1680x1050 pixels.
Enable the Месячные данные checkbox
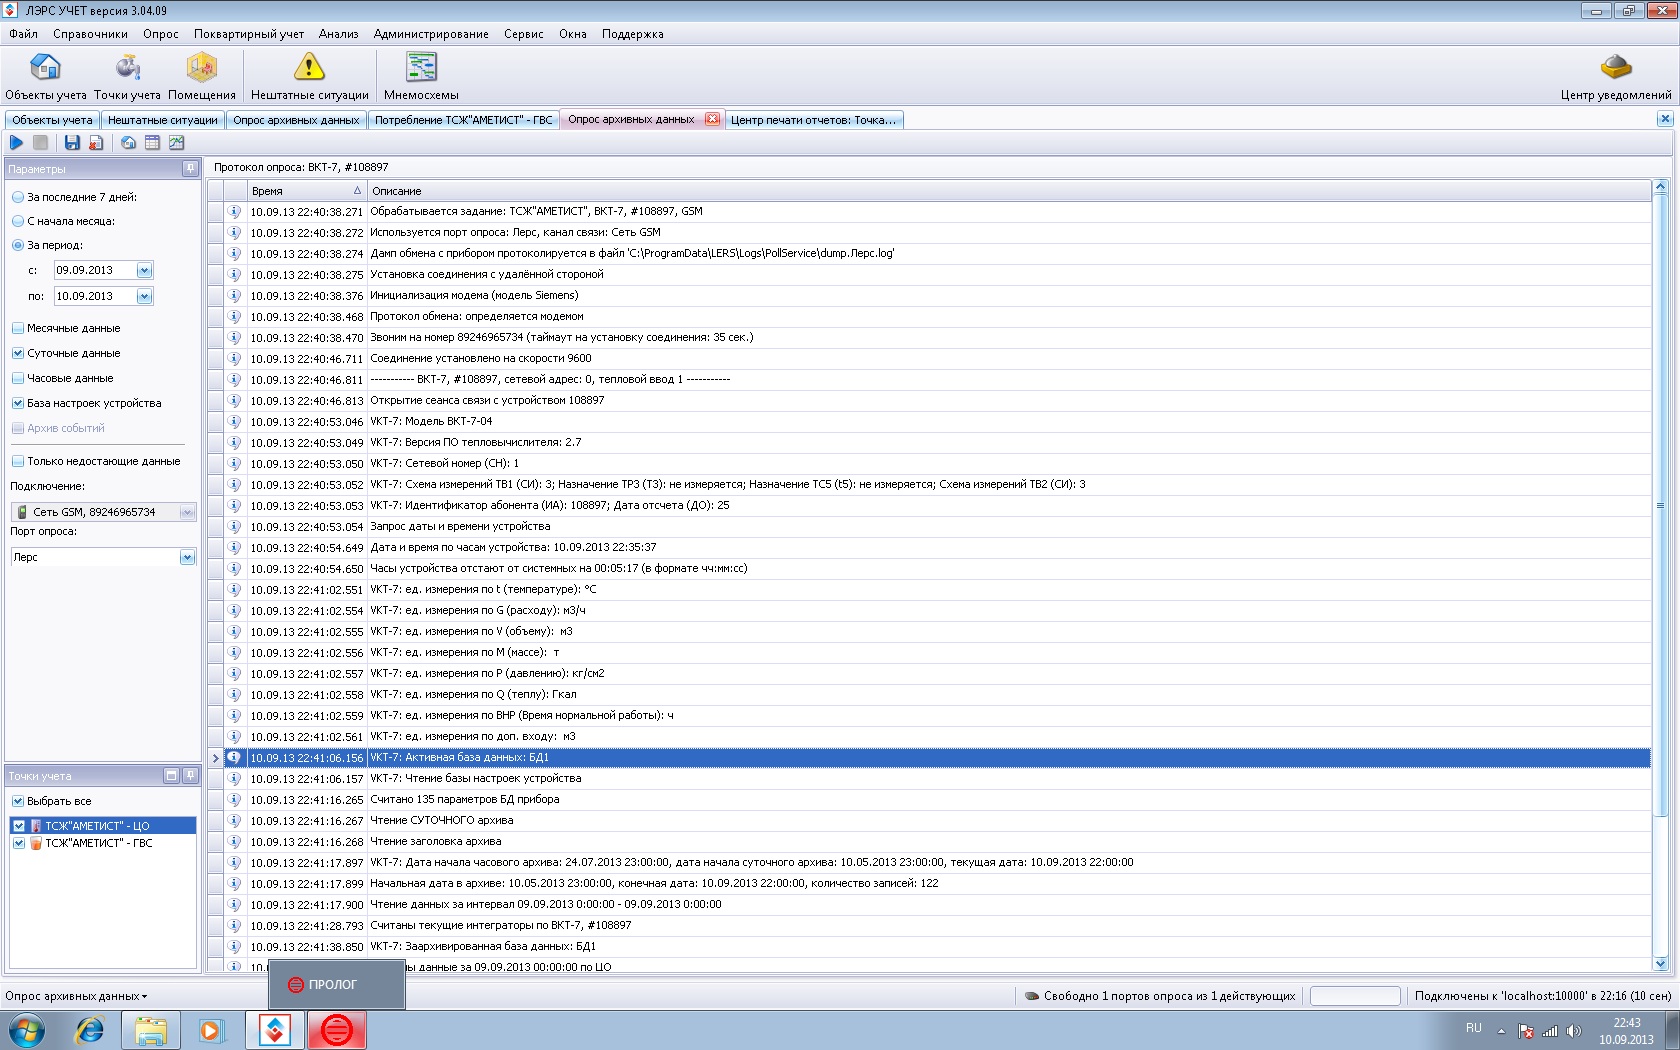tap(18, 328)
